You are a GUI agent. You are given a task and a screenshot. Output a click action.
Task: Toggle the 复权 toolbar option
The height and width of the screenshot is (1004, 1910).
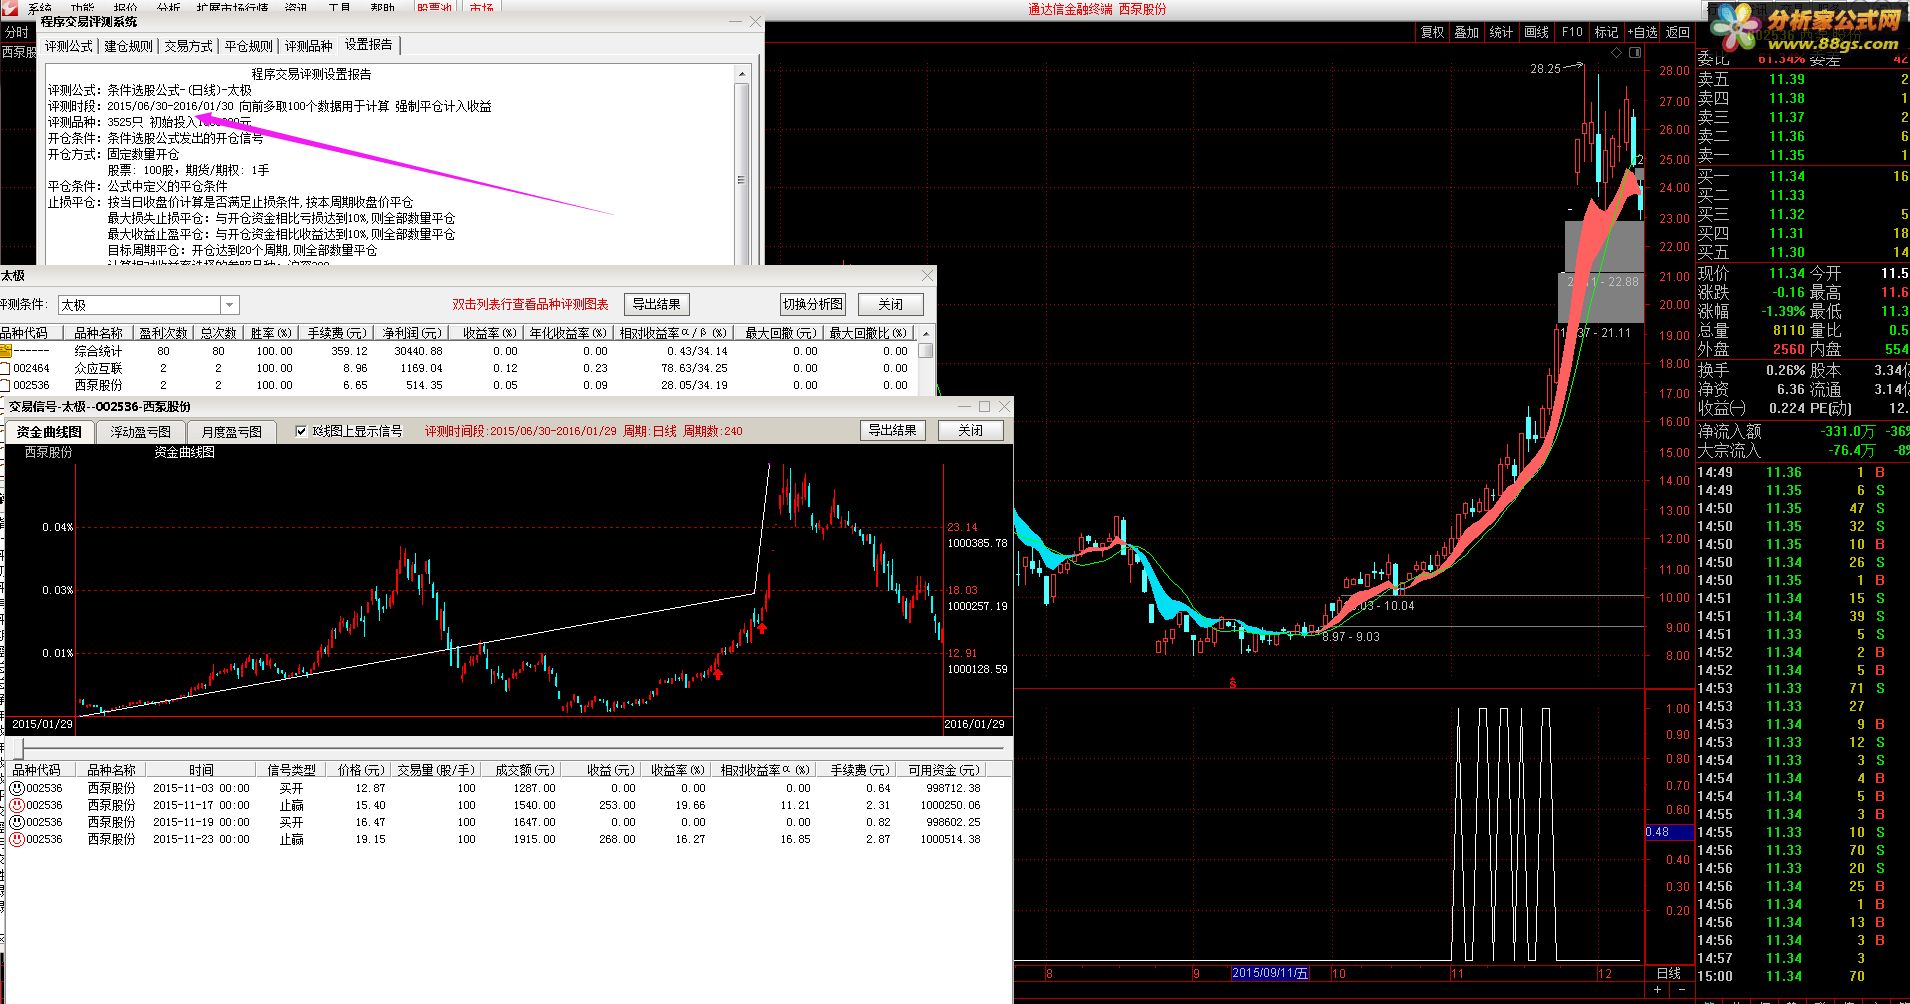point(1433,32)
